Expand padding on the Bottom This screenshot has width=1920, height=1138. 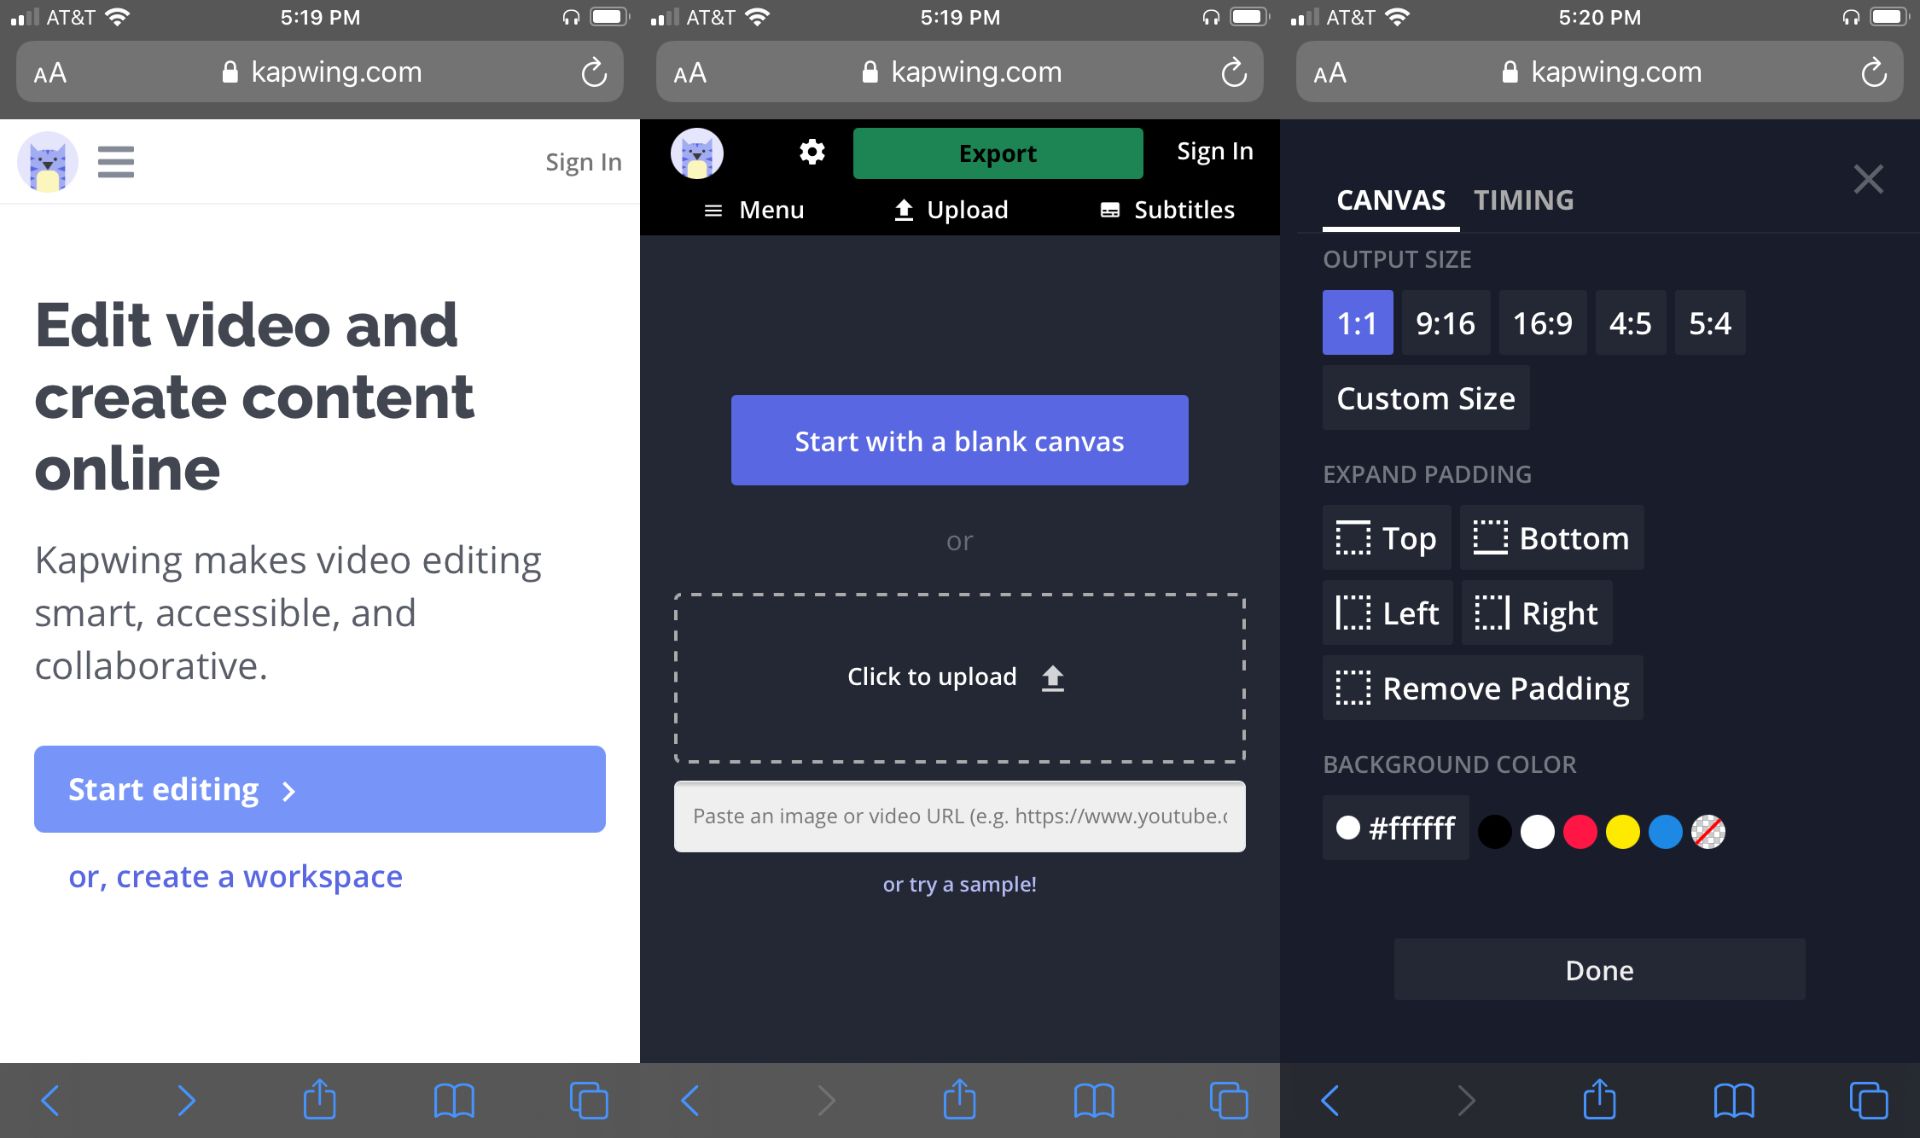coord(1551,538)
